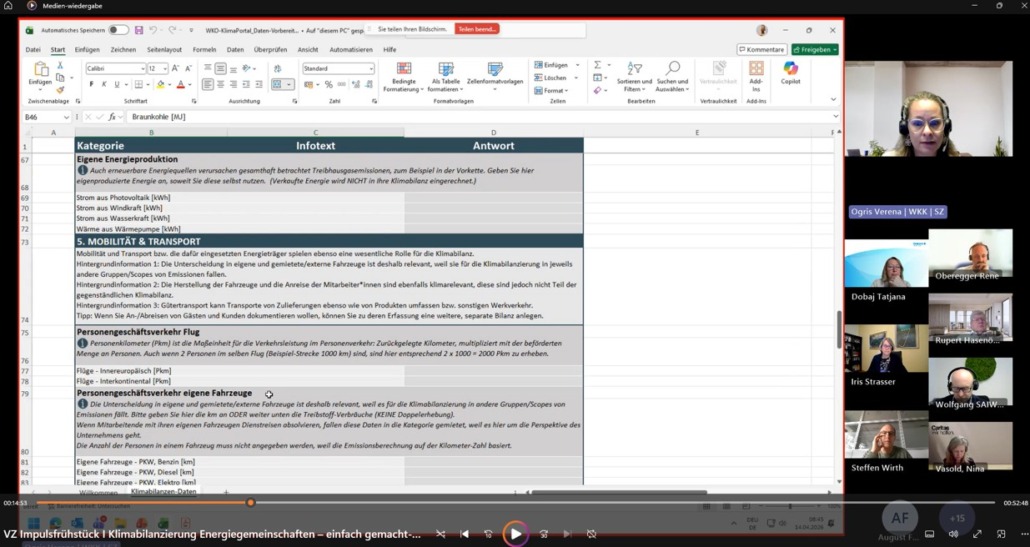Viewport: 1030px width, 547px height.
Task: Click the Teilen beenden button
Action: [x=476, y=29]
